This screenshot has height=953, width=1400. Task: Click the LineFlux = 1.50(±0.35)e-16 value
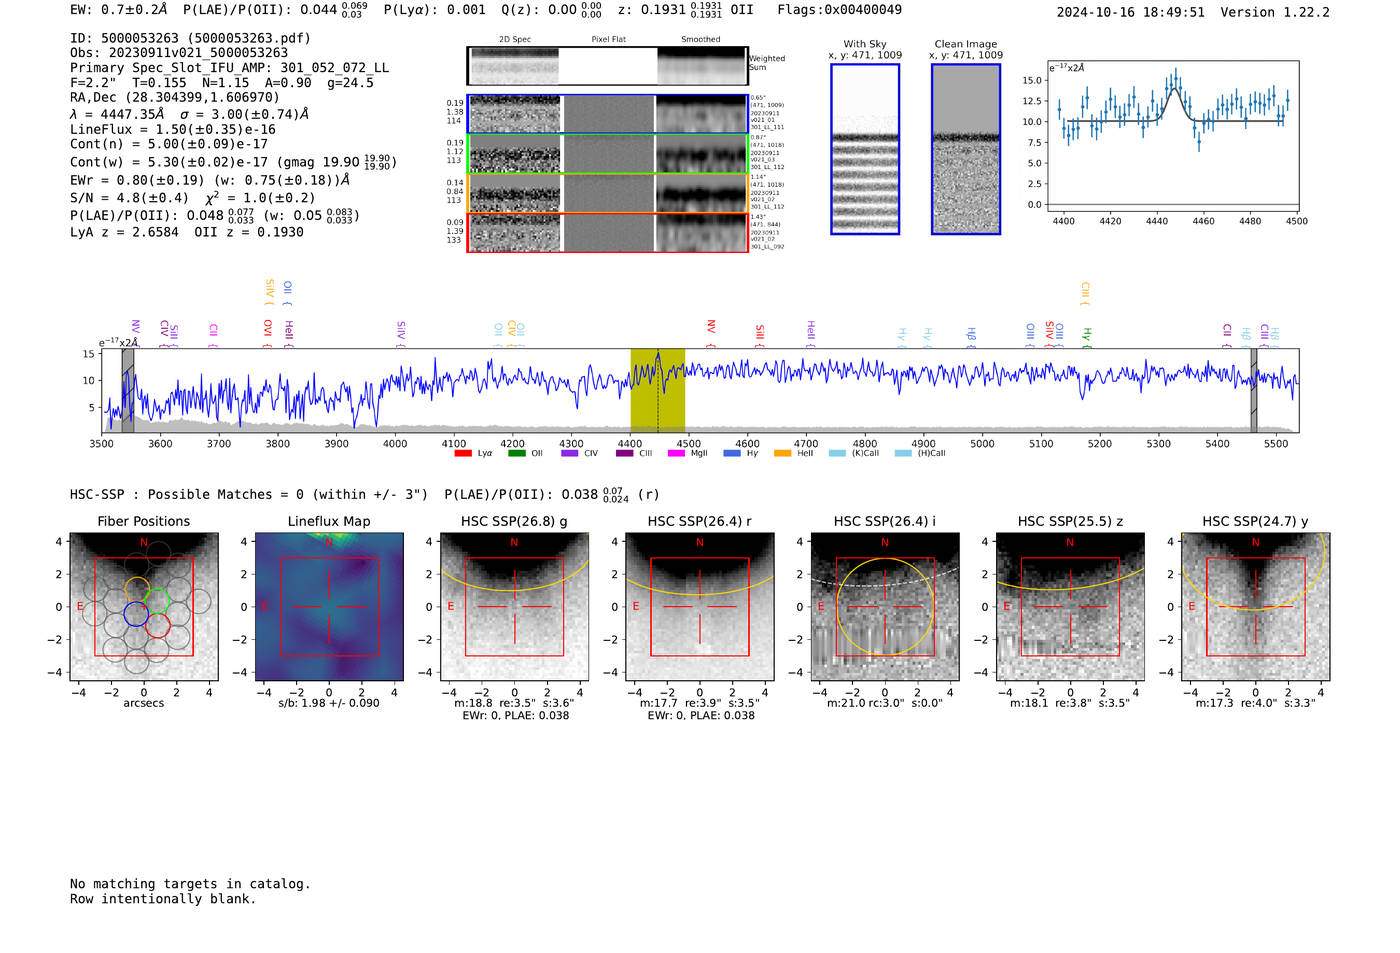tap(173, 129)
